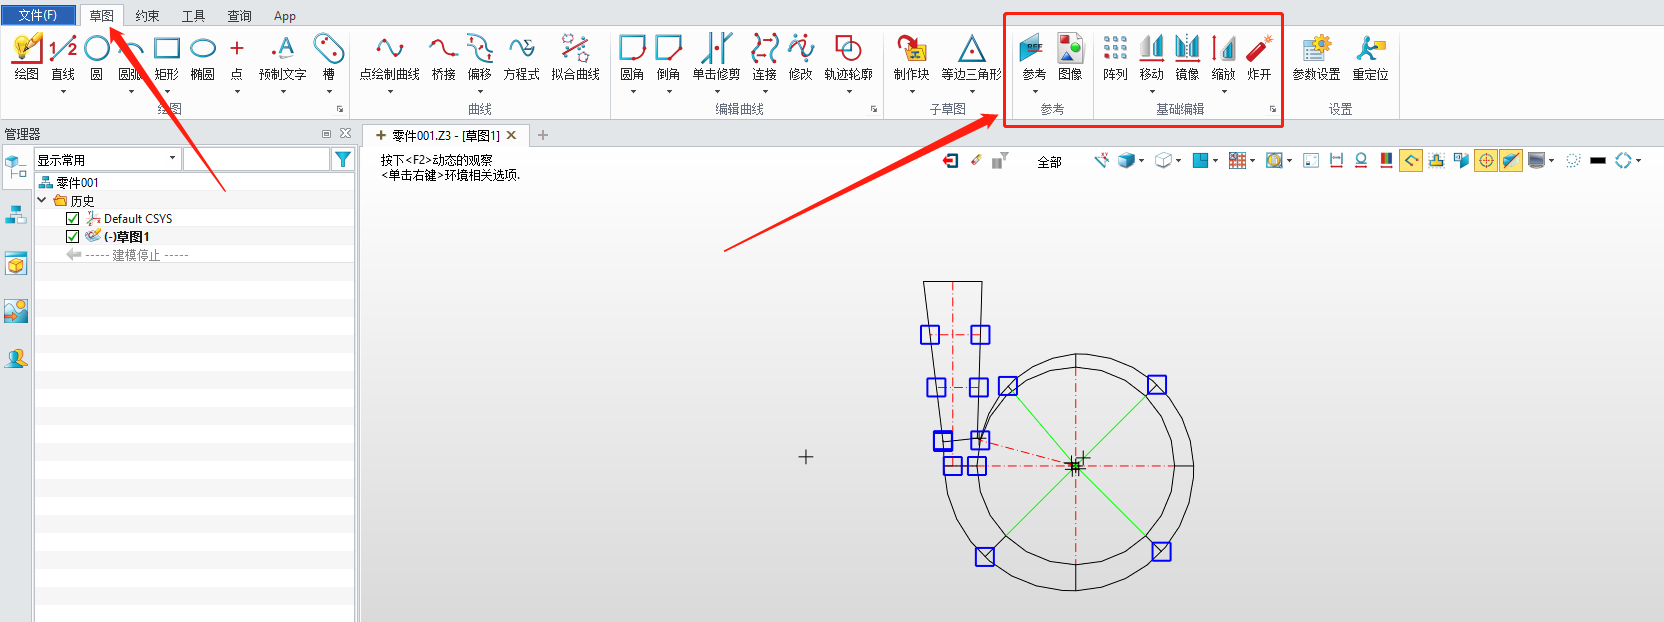The image size is (1664, 622).
Task: Toggle the manager filter funnel button
Action: pyautogui.click(x=343, y=159)
